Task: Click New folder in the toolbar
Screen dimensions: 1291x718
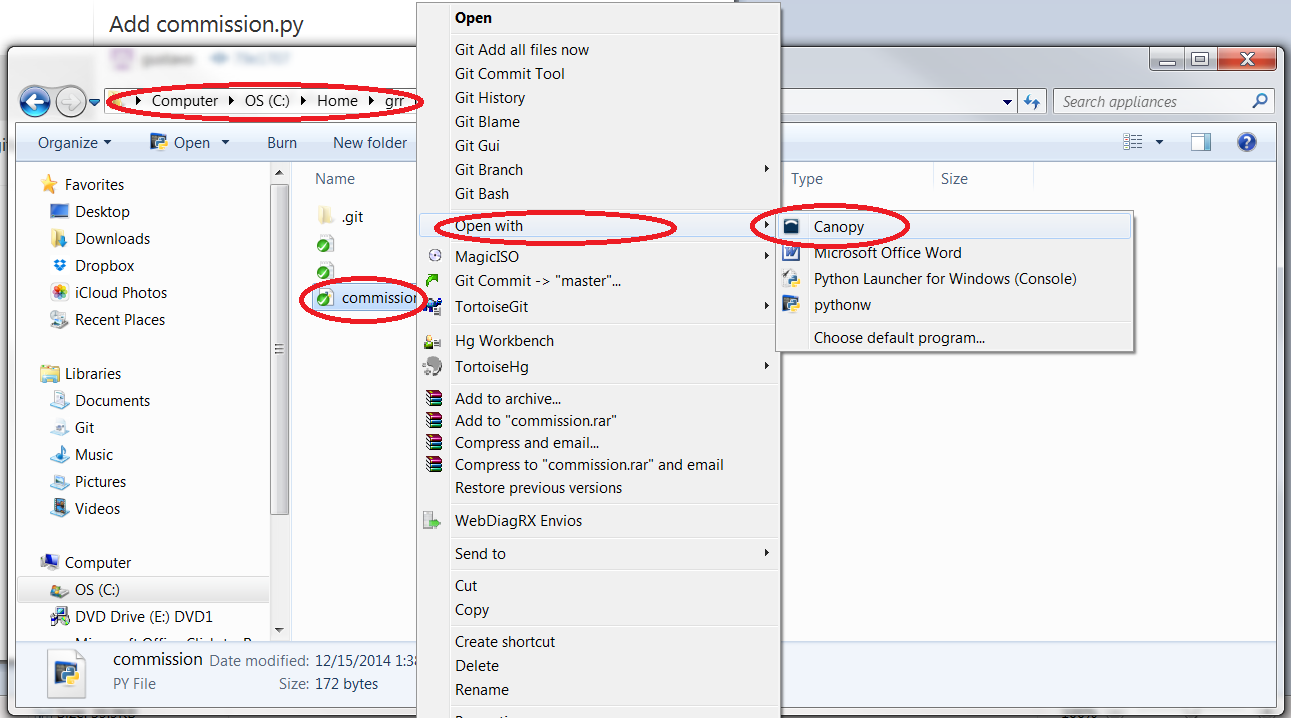Action: click(370, 143)
